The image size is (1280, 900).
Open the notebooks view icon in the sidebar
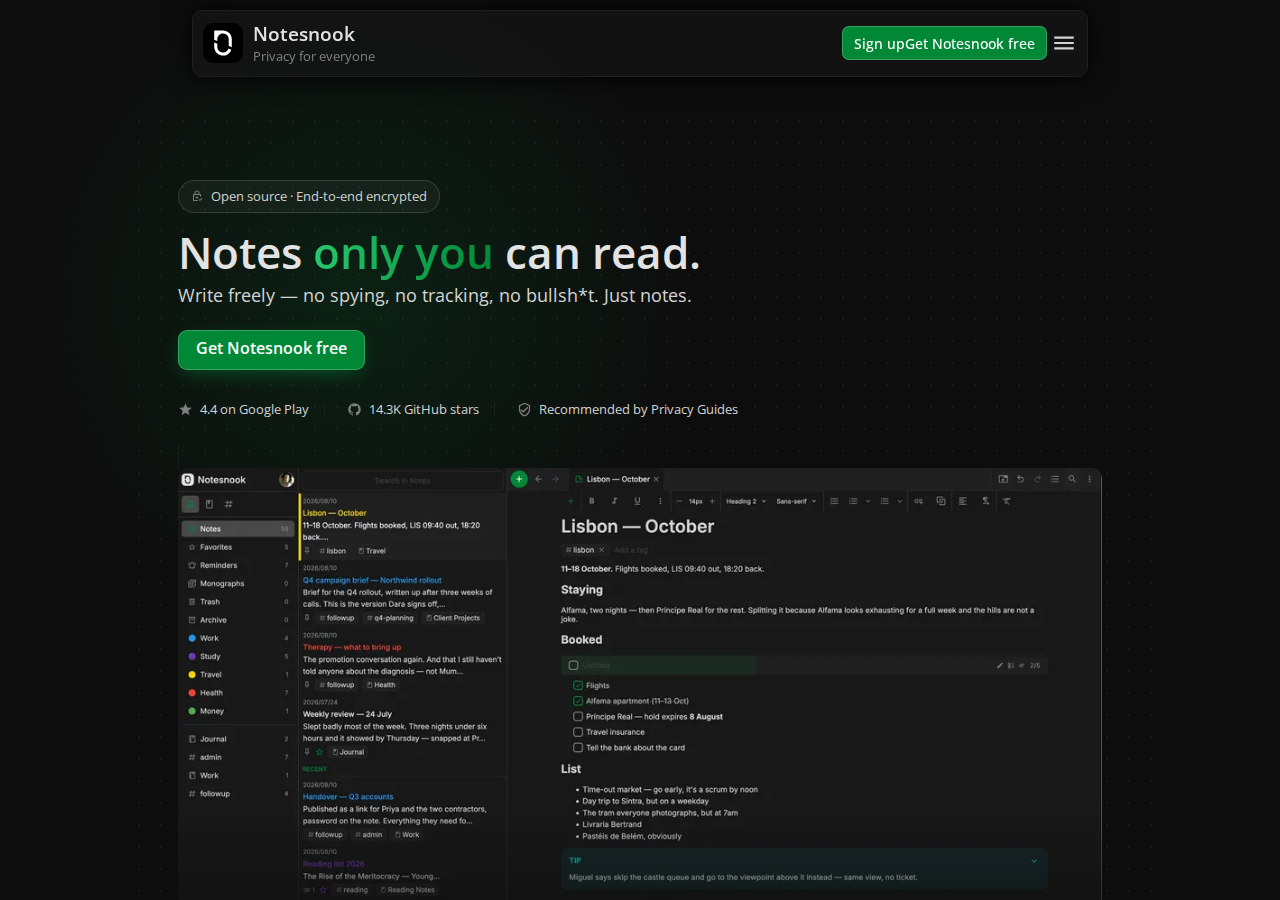click(x=209, y=504)
